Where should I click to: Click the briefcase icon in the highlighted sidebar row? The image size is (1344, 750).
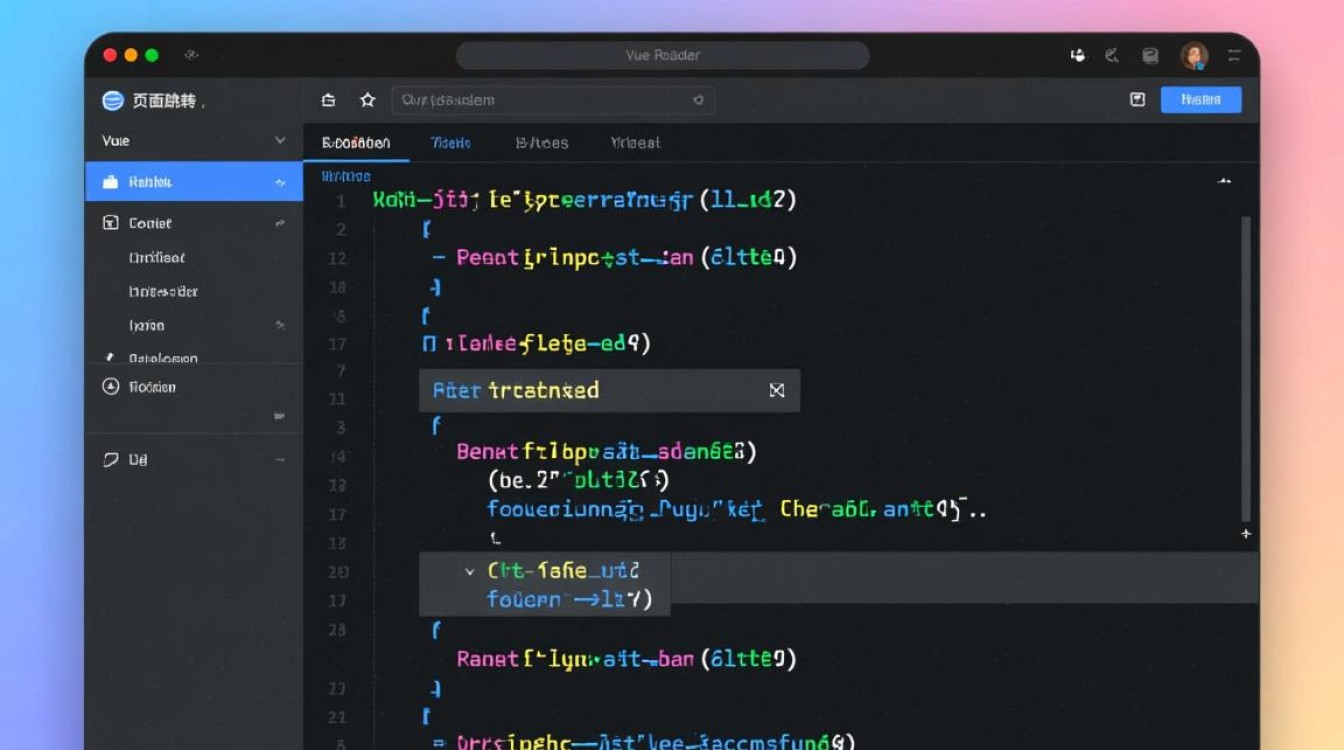coord(111,182)
